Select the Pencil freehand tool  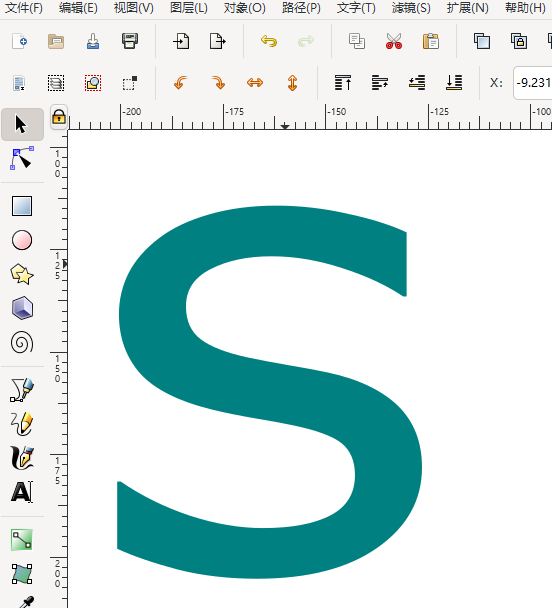(22, 424)
